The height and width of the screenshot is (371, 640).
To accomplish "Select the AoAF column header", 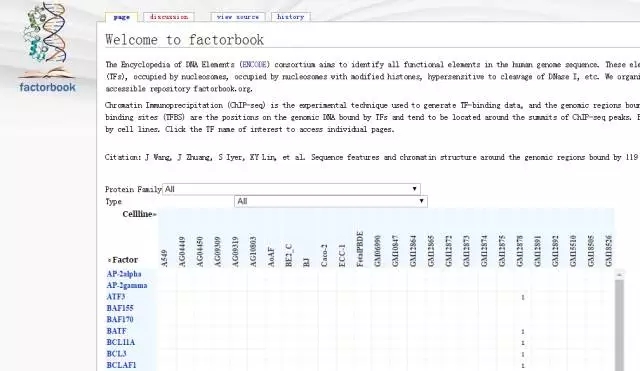I will coord(271,257).
